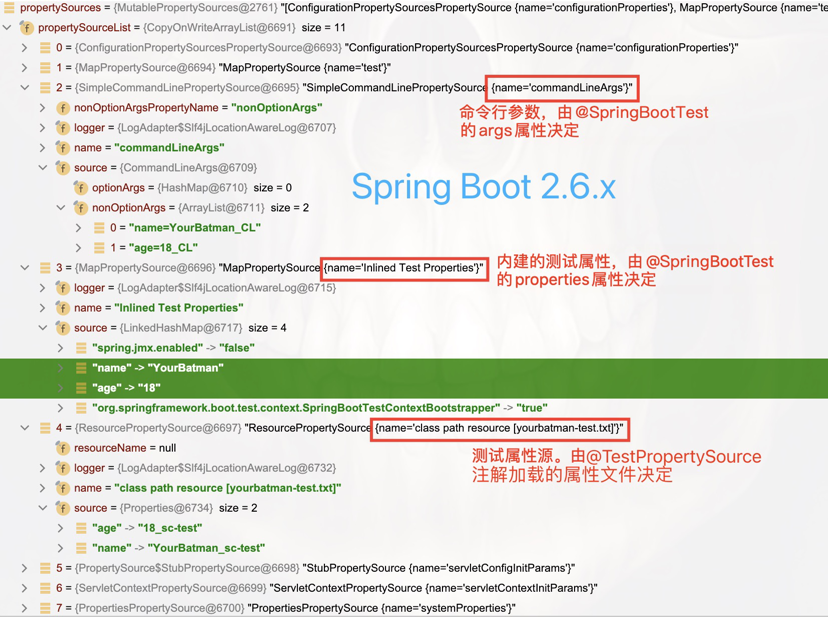The height and width of the screenshot is (617, 828).
Task: Select the propertySources root variable
Action: coord(60,8)
